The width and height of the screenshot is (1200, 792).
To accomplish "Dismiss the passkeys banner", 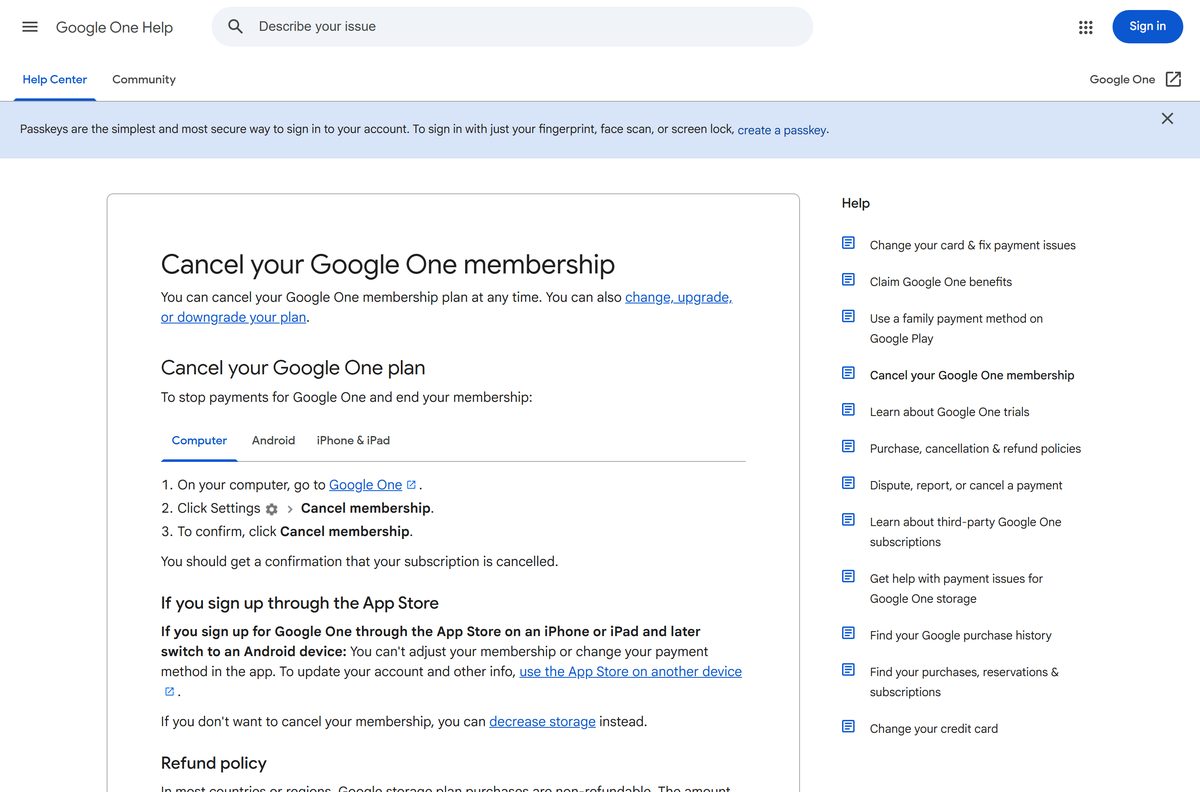I will tap(1167, 118).
